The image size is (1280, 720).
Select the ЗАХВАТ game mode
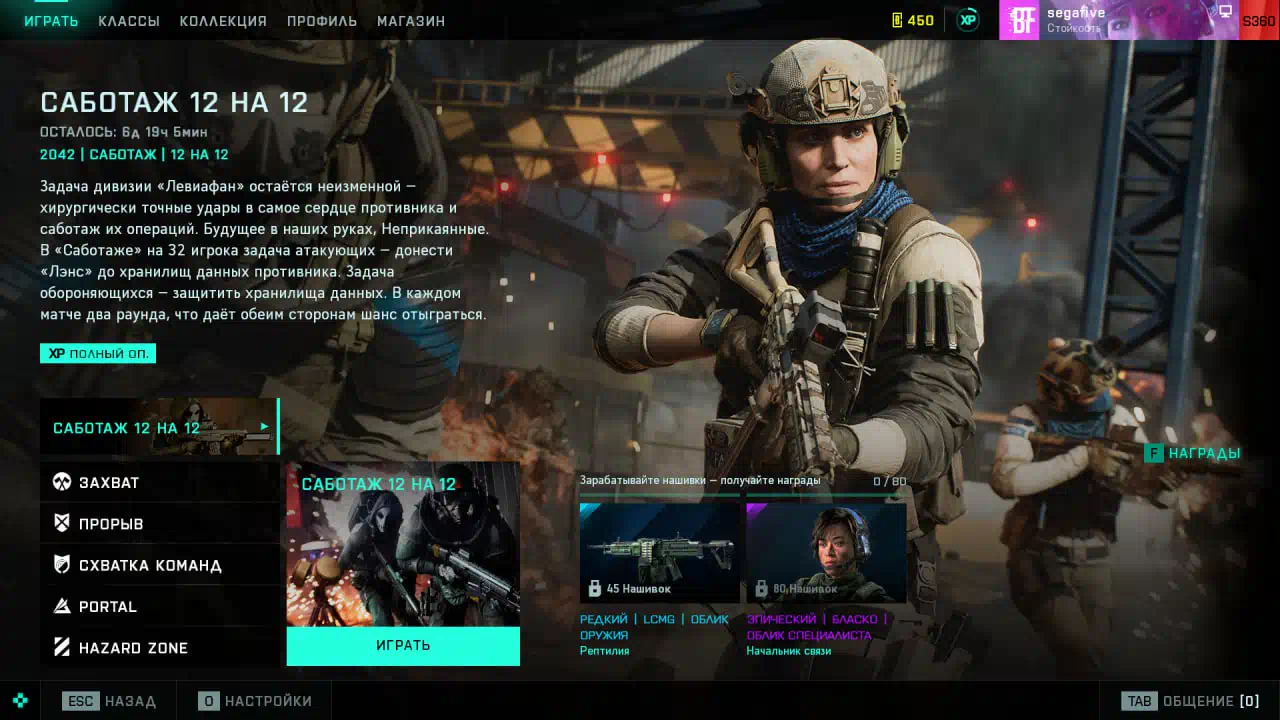pos(160,482)
